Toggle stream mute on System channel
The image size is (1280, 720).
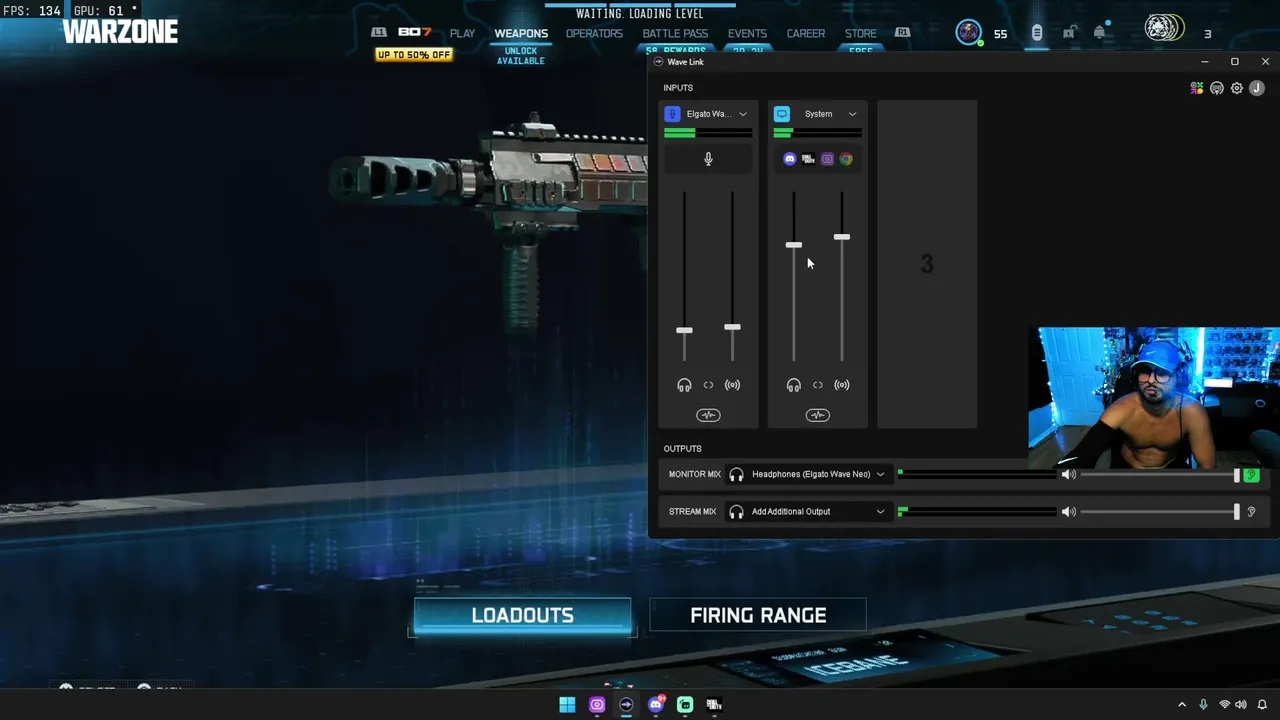click(842, 385)
